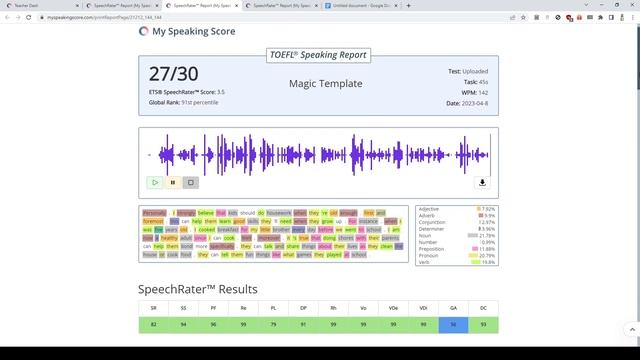Click the SS column header

(183, 308)
